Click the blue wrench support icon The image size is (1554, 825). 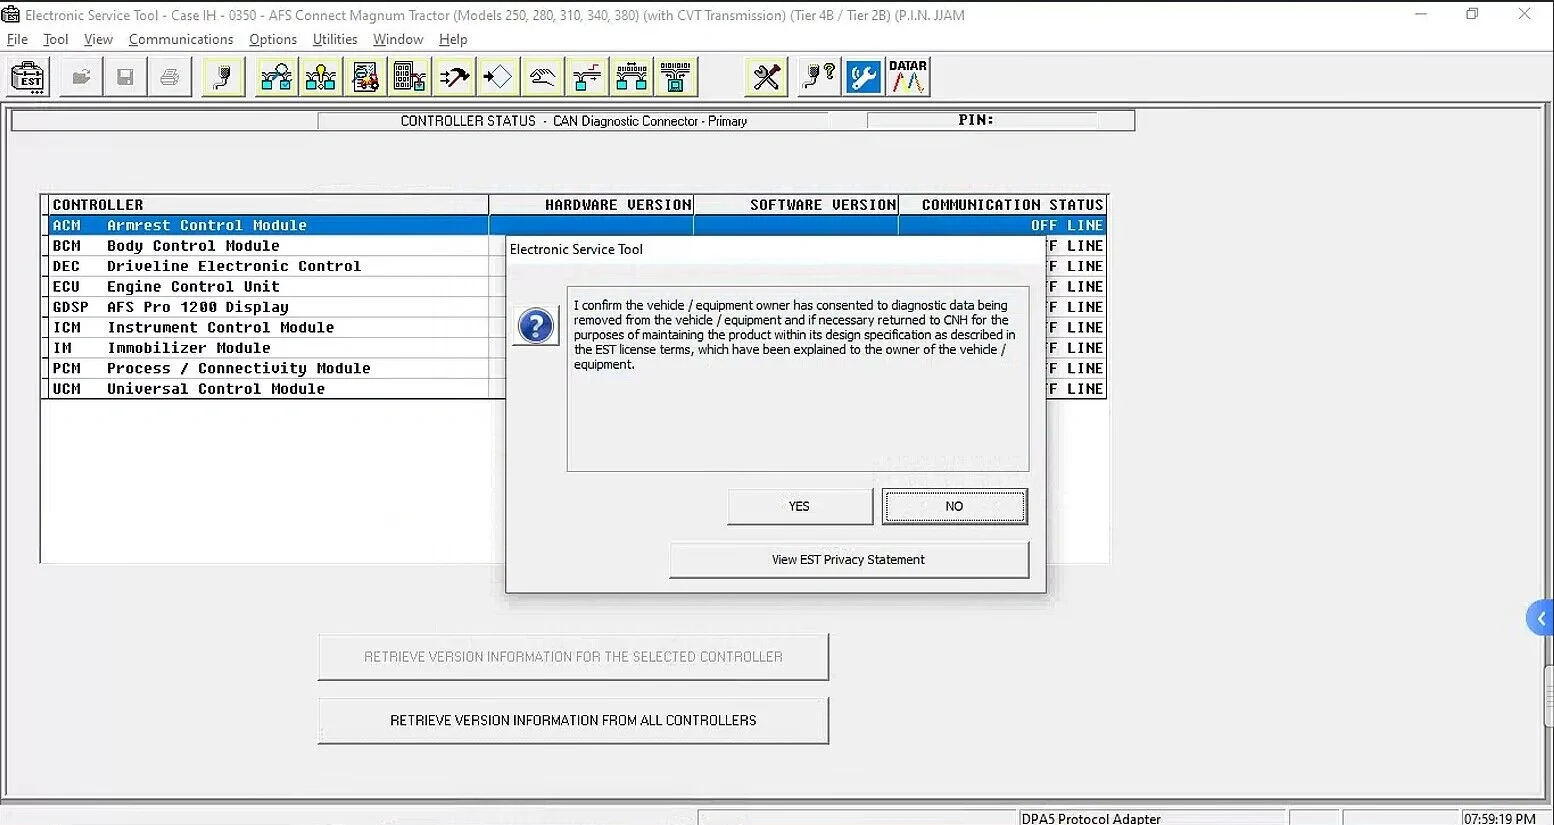pos(863,77)
